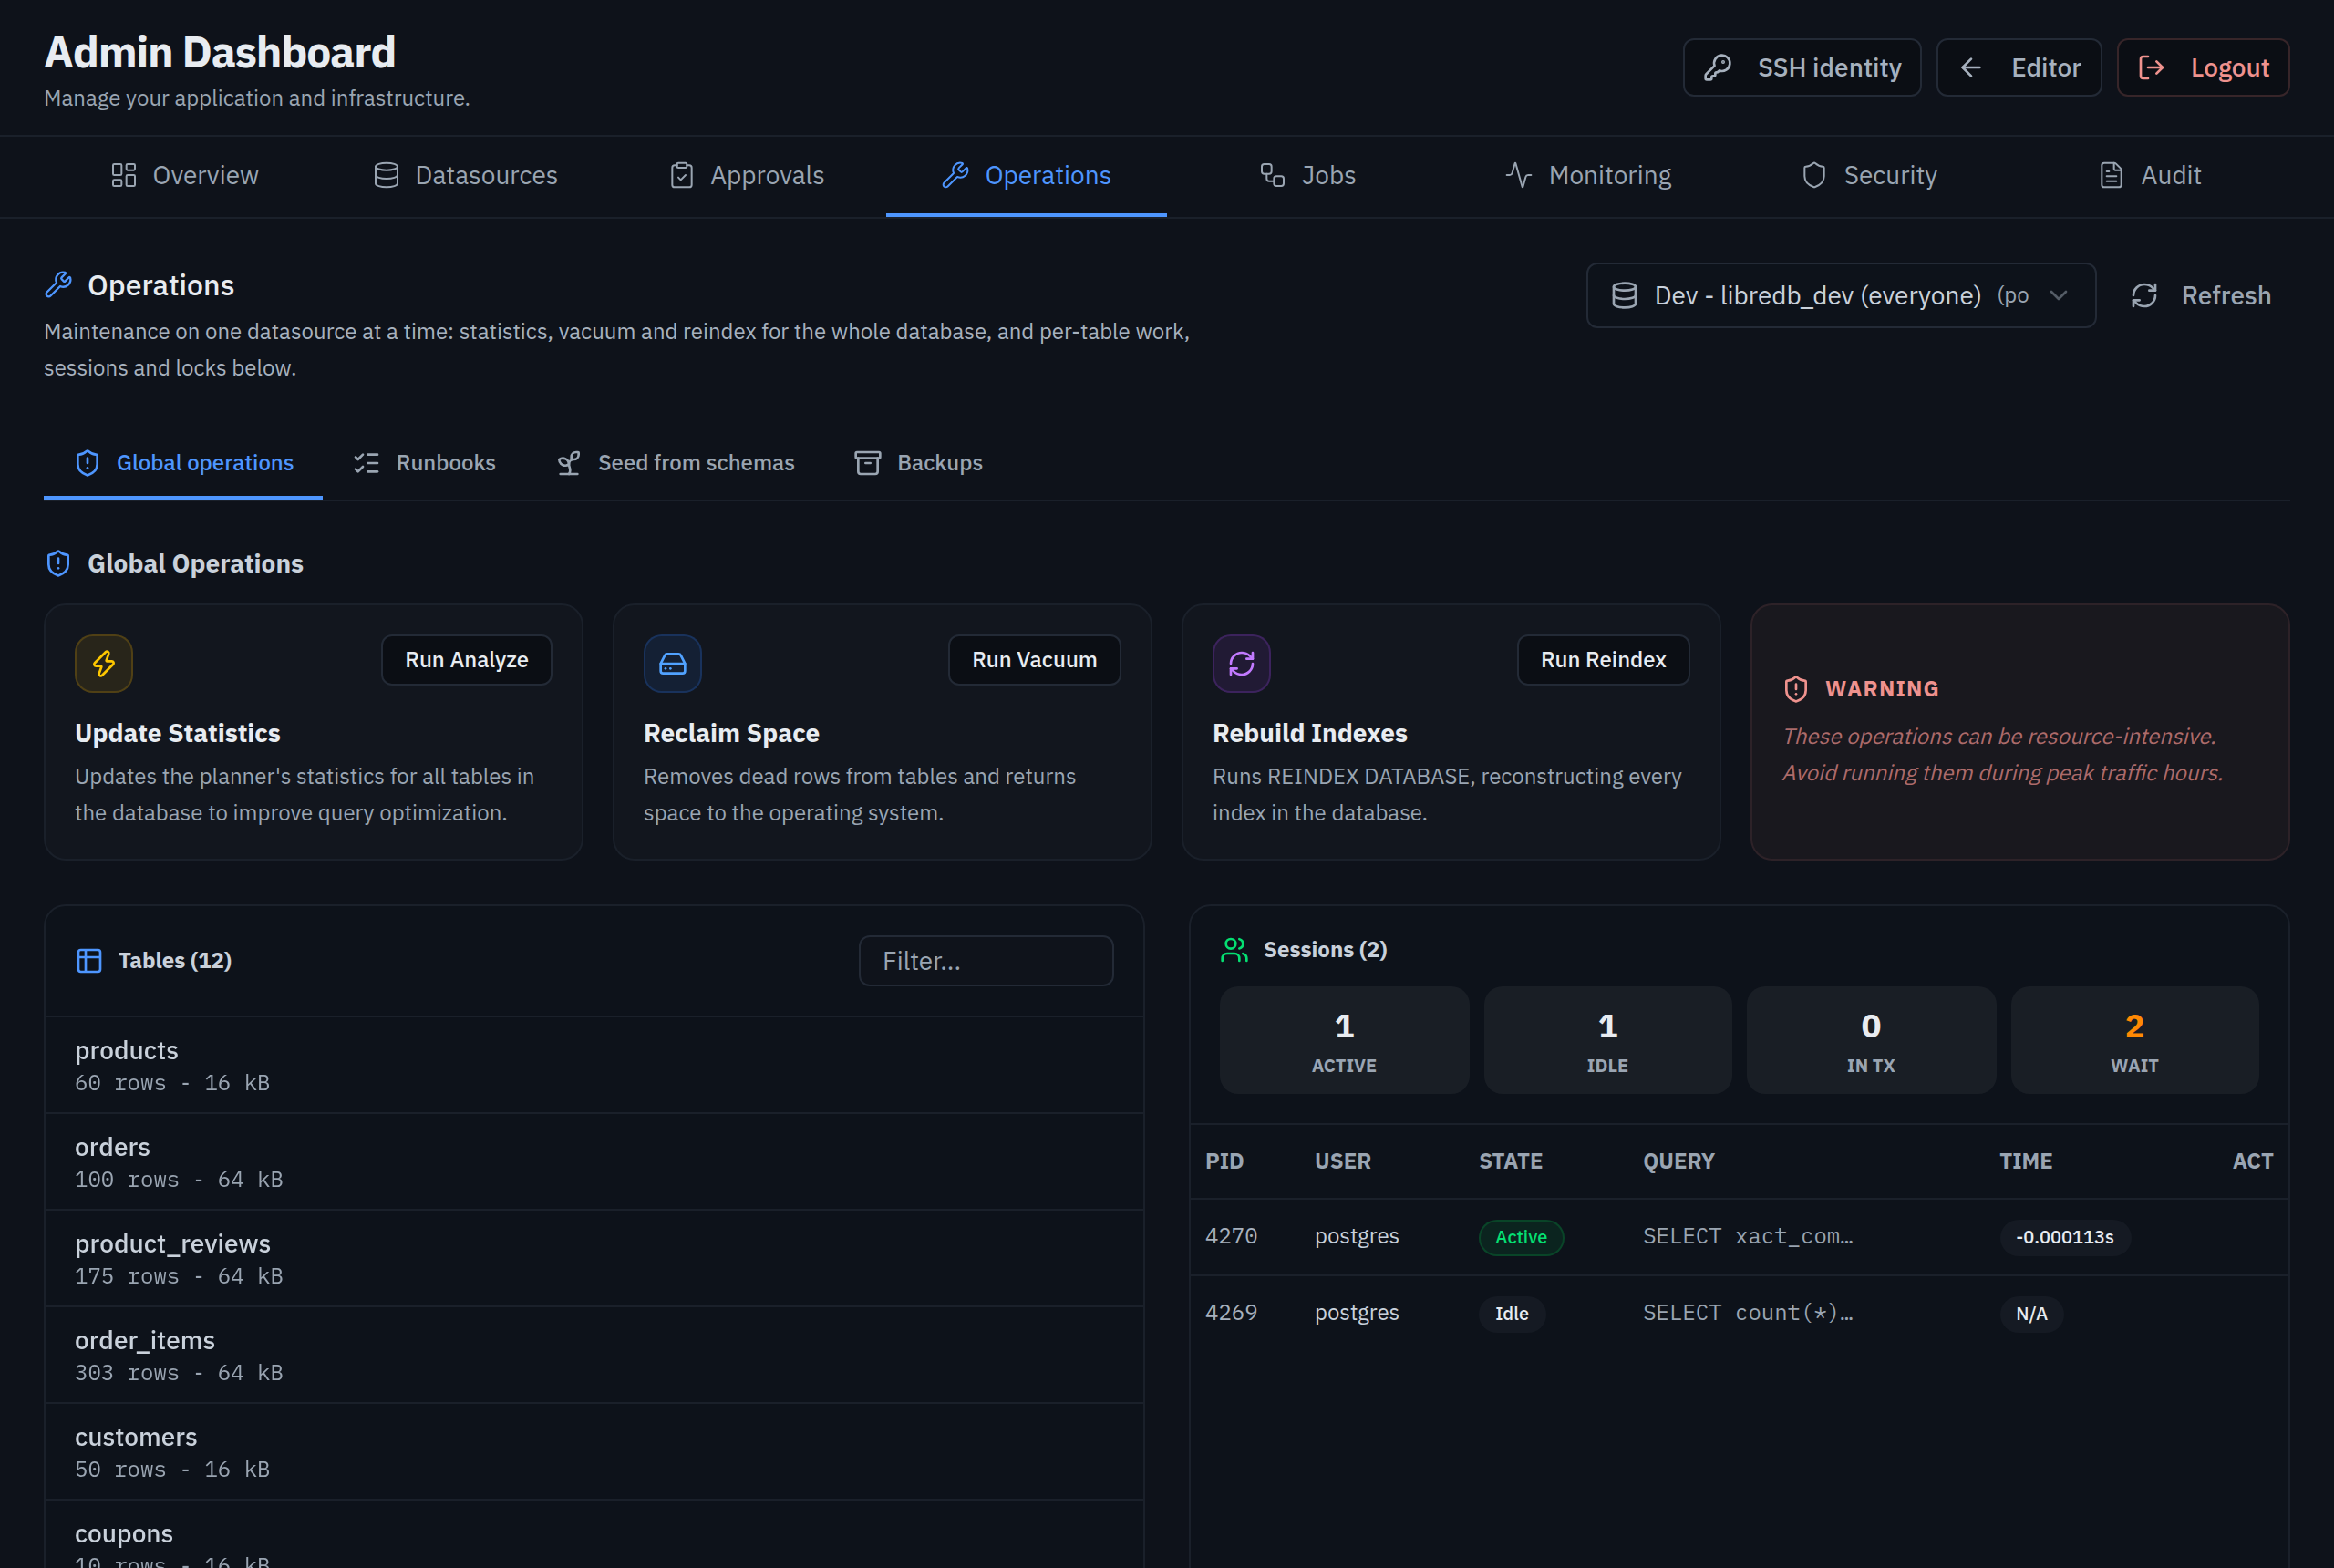Image resolution: width=2334 pixels, height=1568 pixels.
Task: Switch to the Overview tab
Action: pos(184,175)
